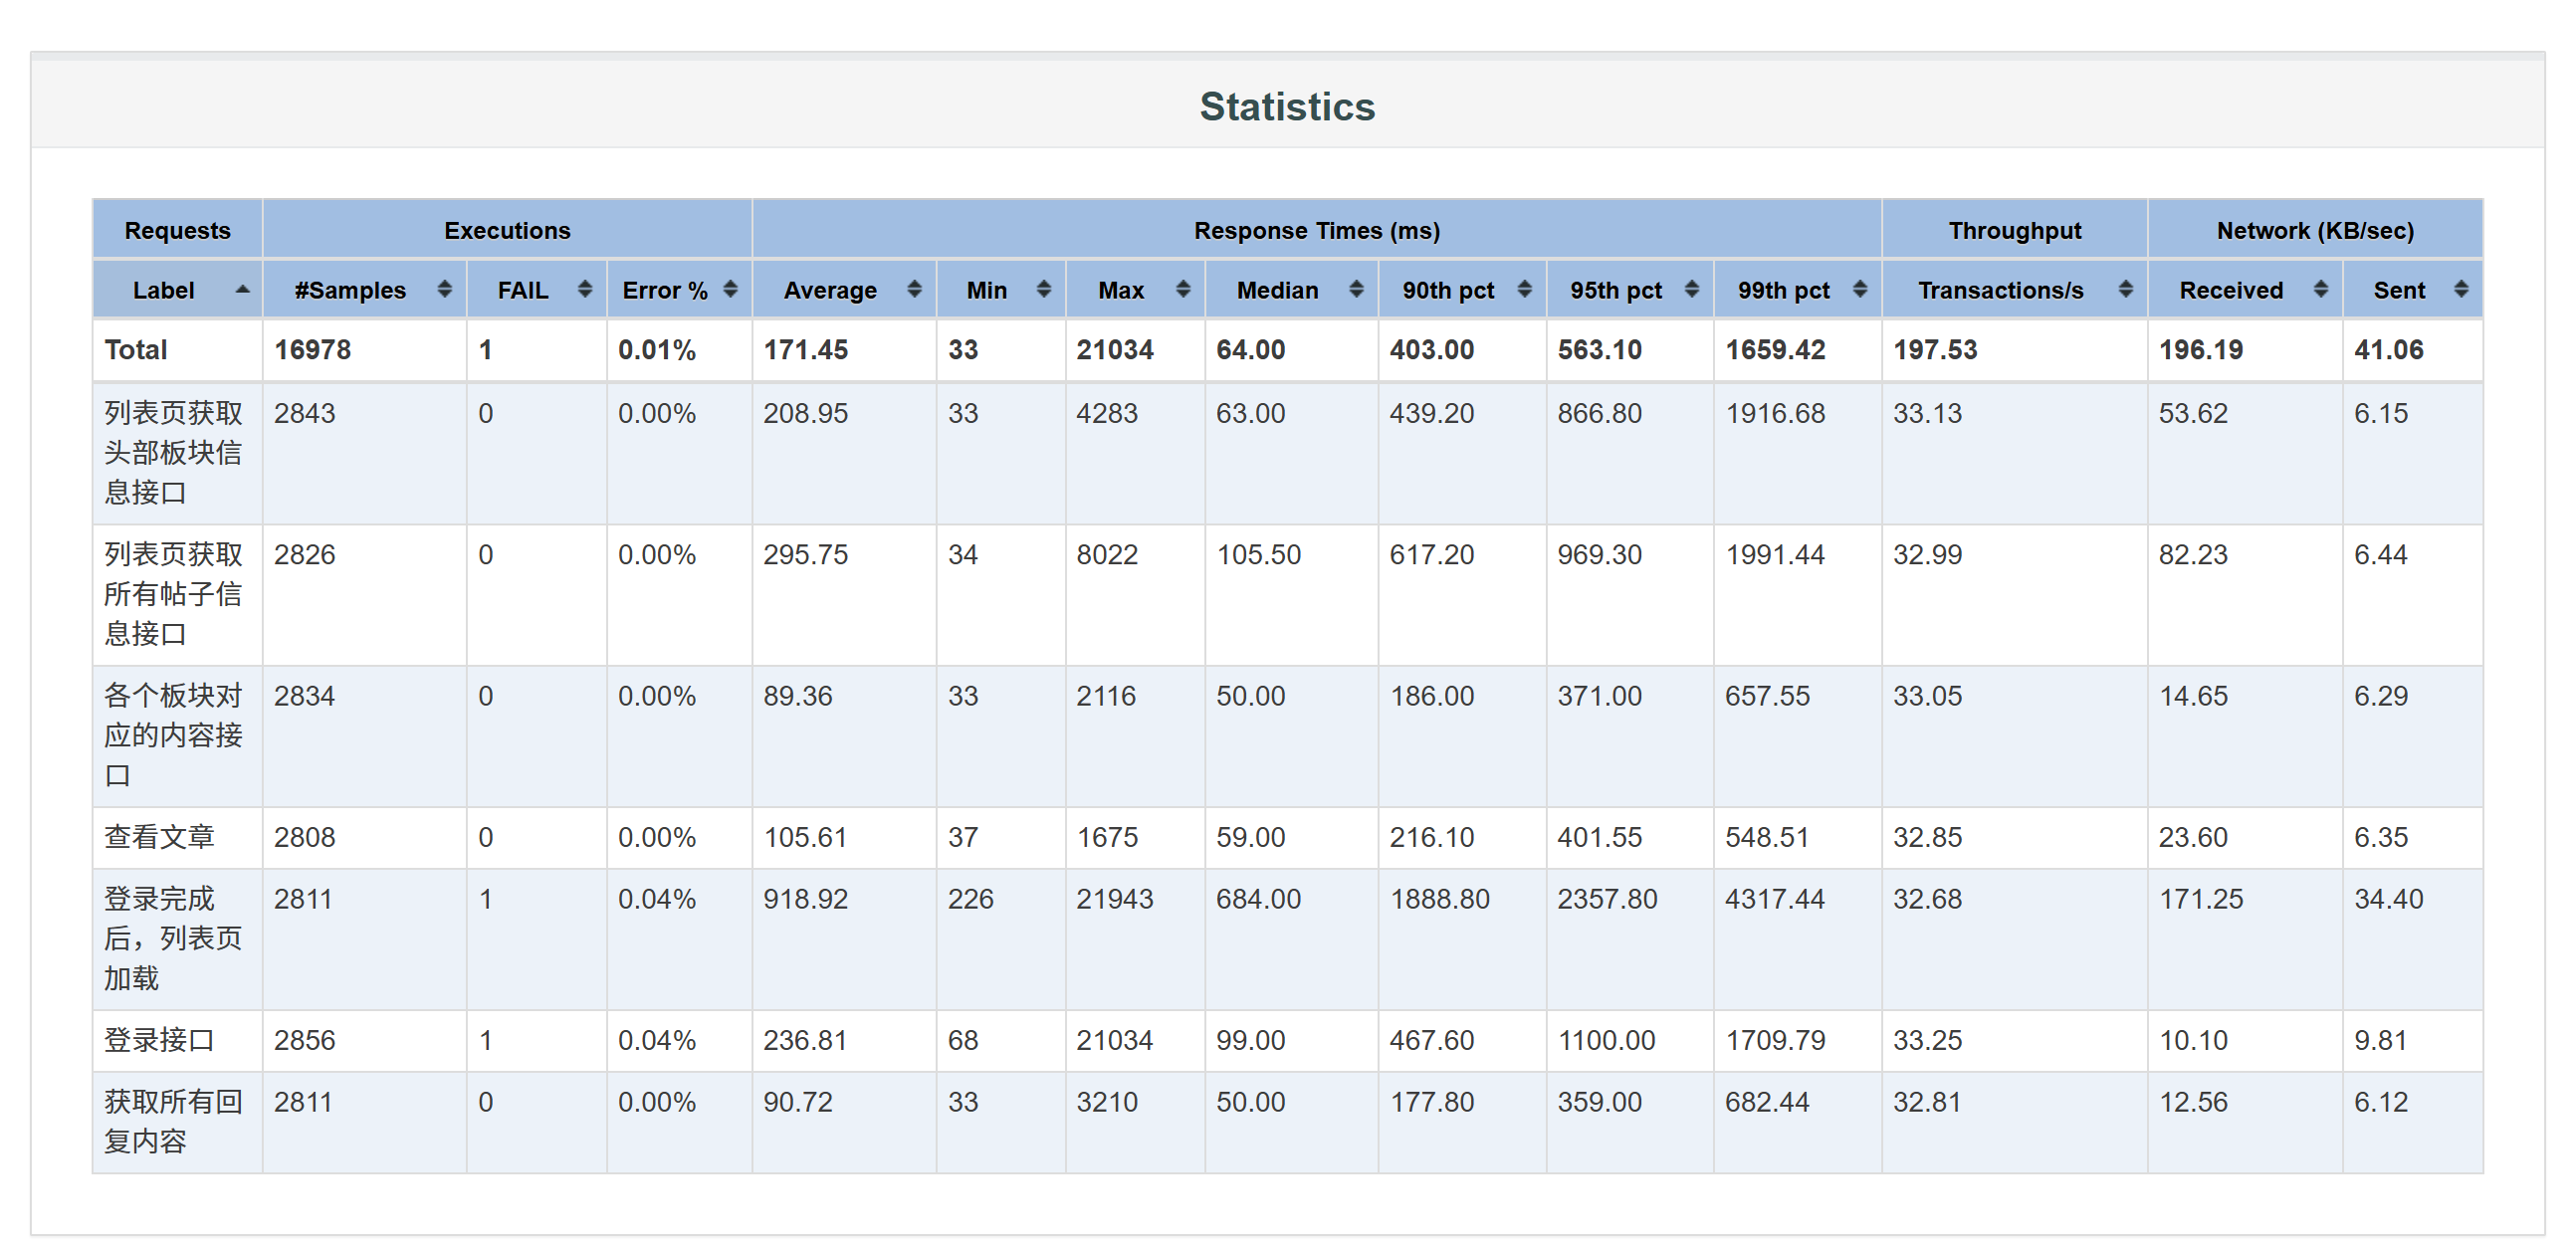Click sort arrows icon beside Transactions/s
Image resolution: width=2576 pixels, height=1248 pixels.
click(2126, 290)
